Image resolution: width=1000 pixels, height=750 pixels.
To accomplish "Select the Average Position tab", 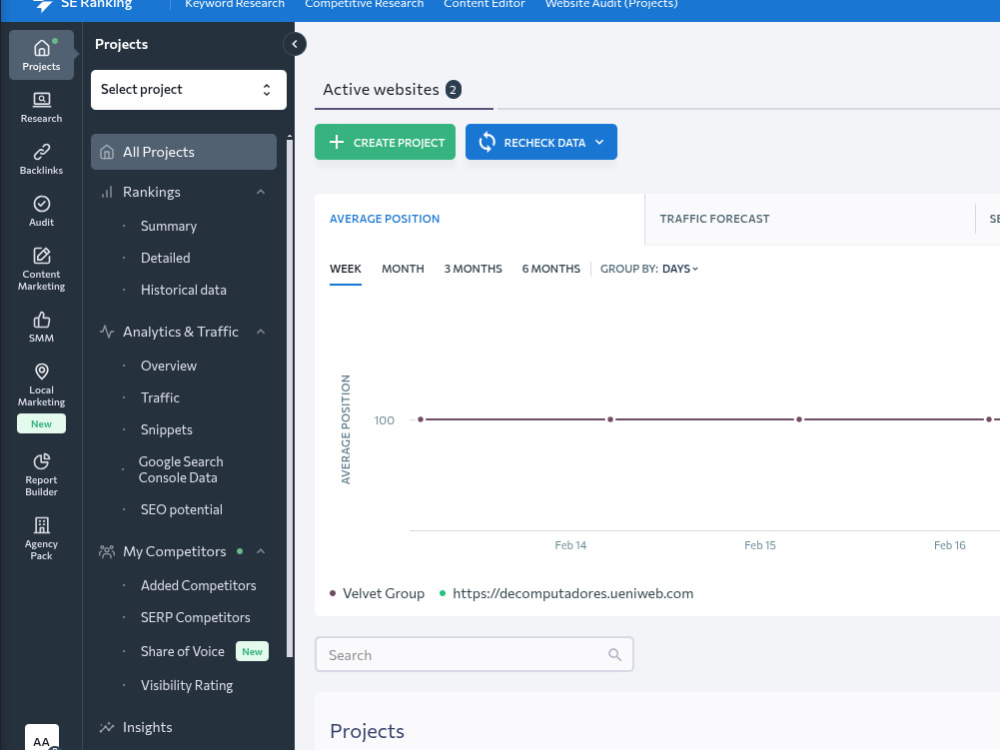I will coord(385,219).
